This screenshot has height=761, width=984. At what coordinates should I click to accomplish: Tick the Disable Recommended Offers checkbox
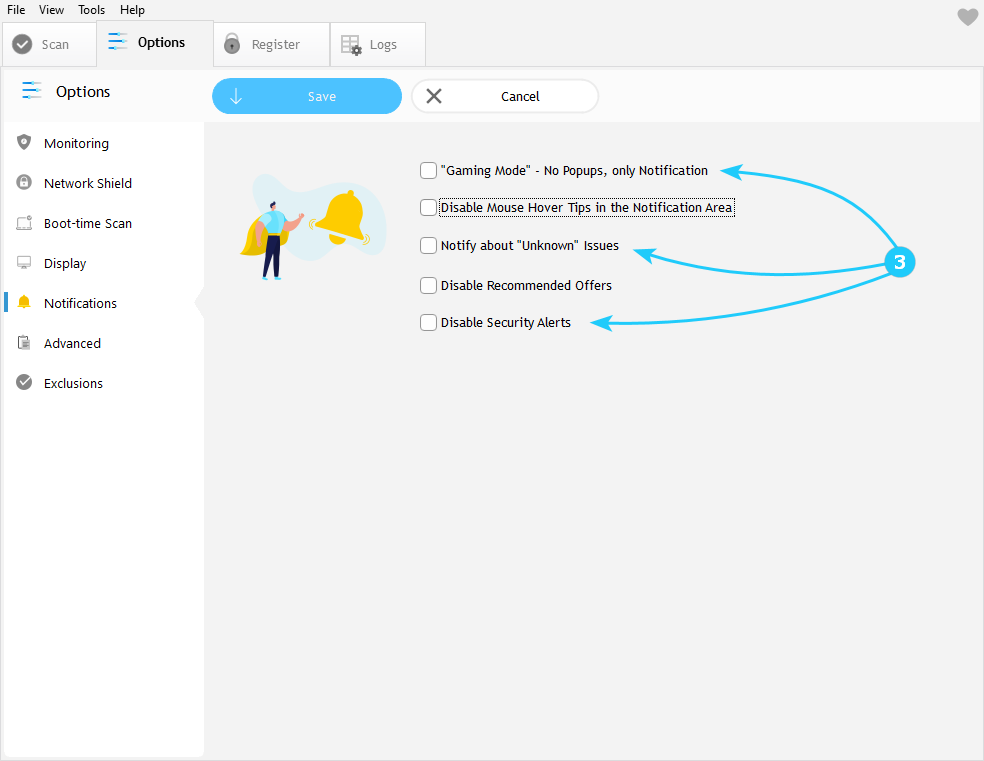point(429,286)
